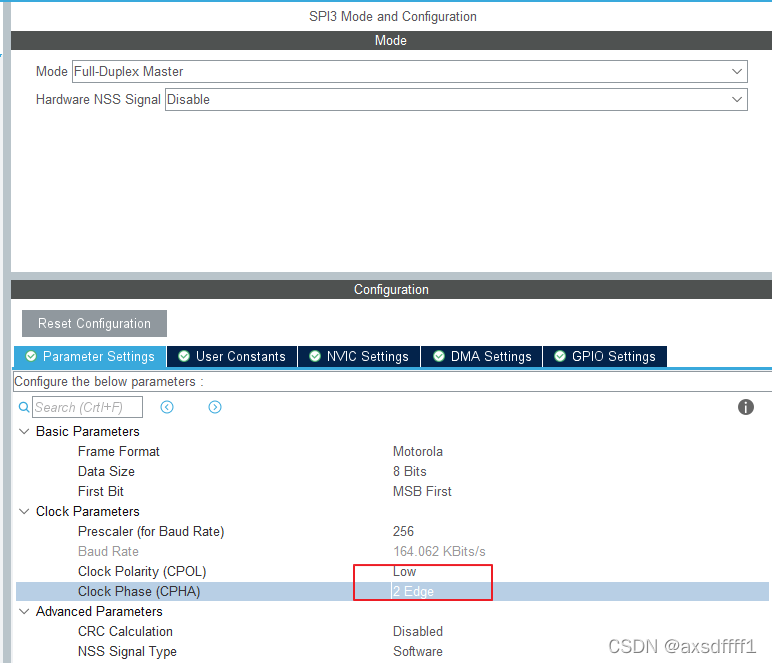772x663 pixels.
Task: Click the green check icon on DMA Settings tab
Action: [x=439, y=356]
